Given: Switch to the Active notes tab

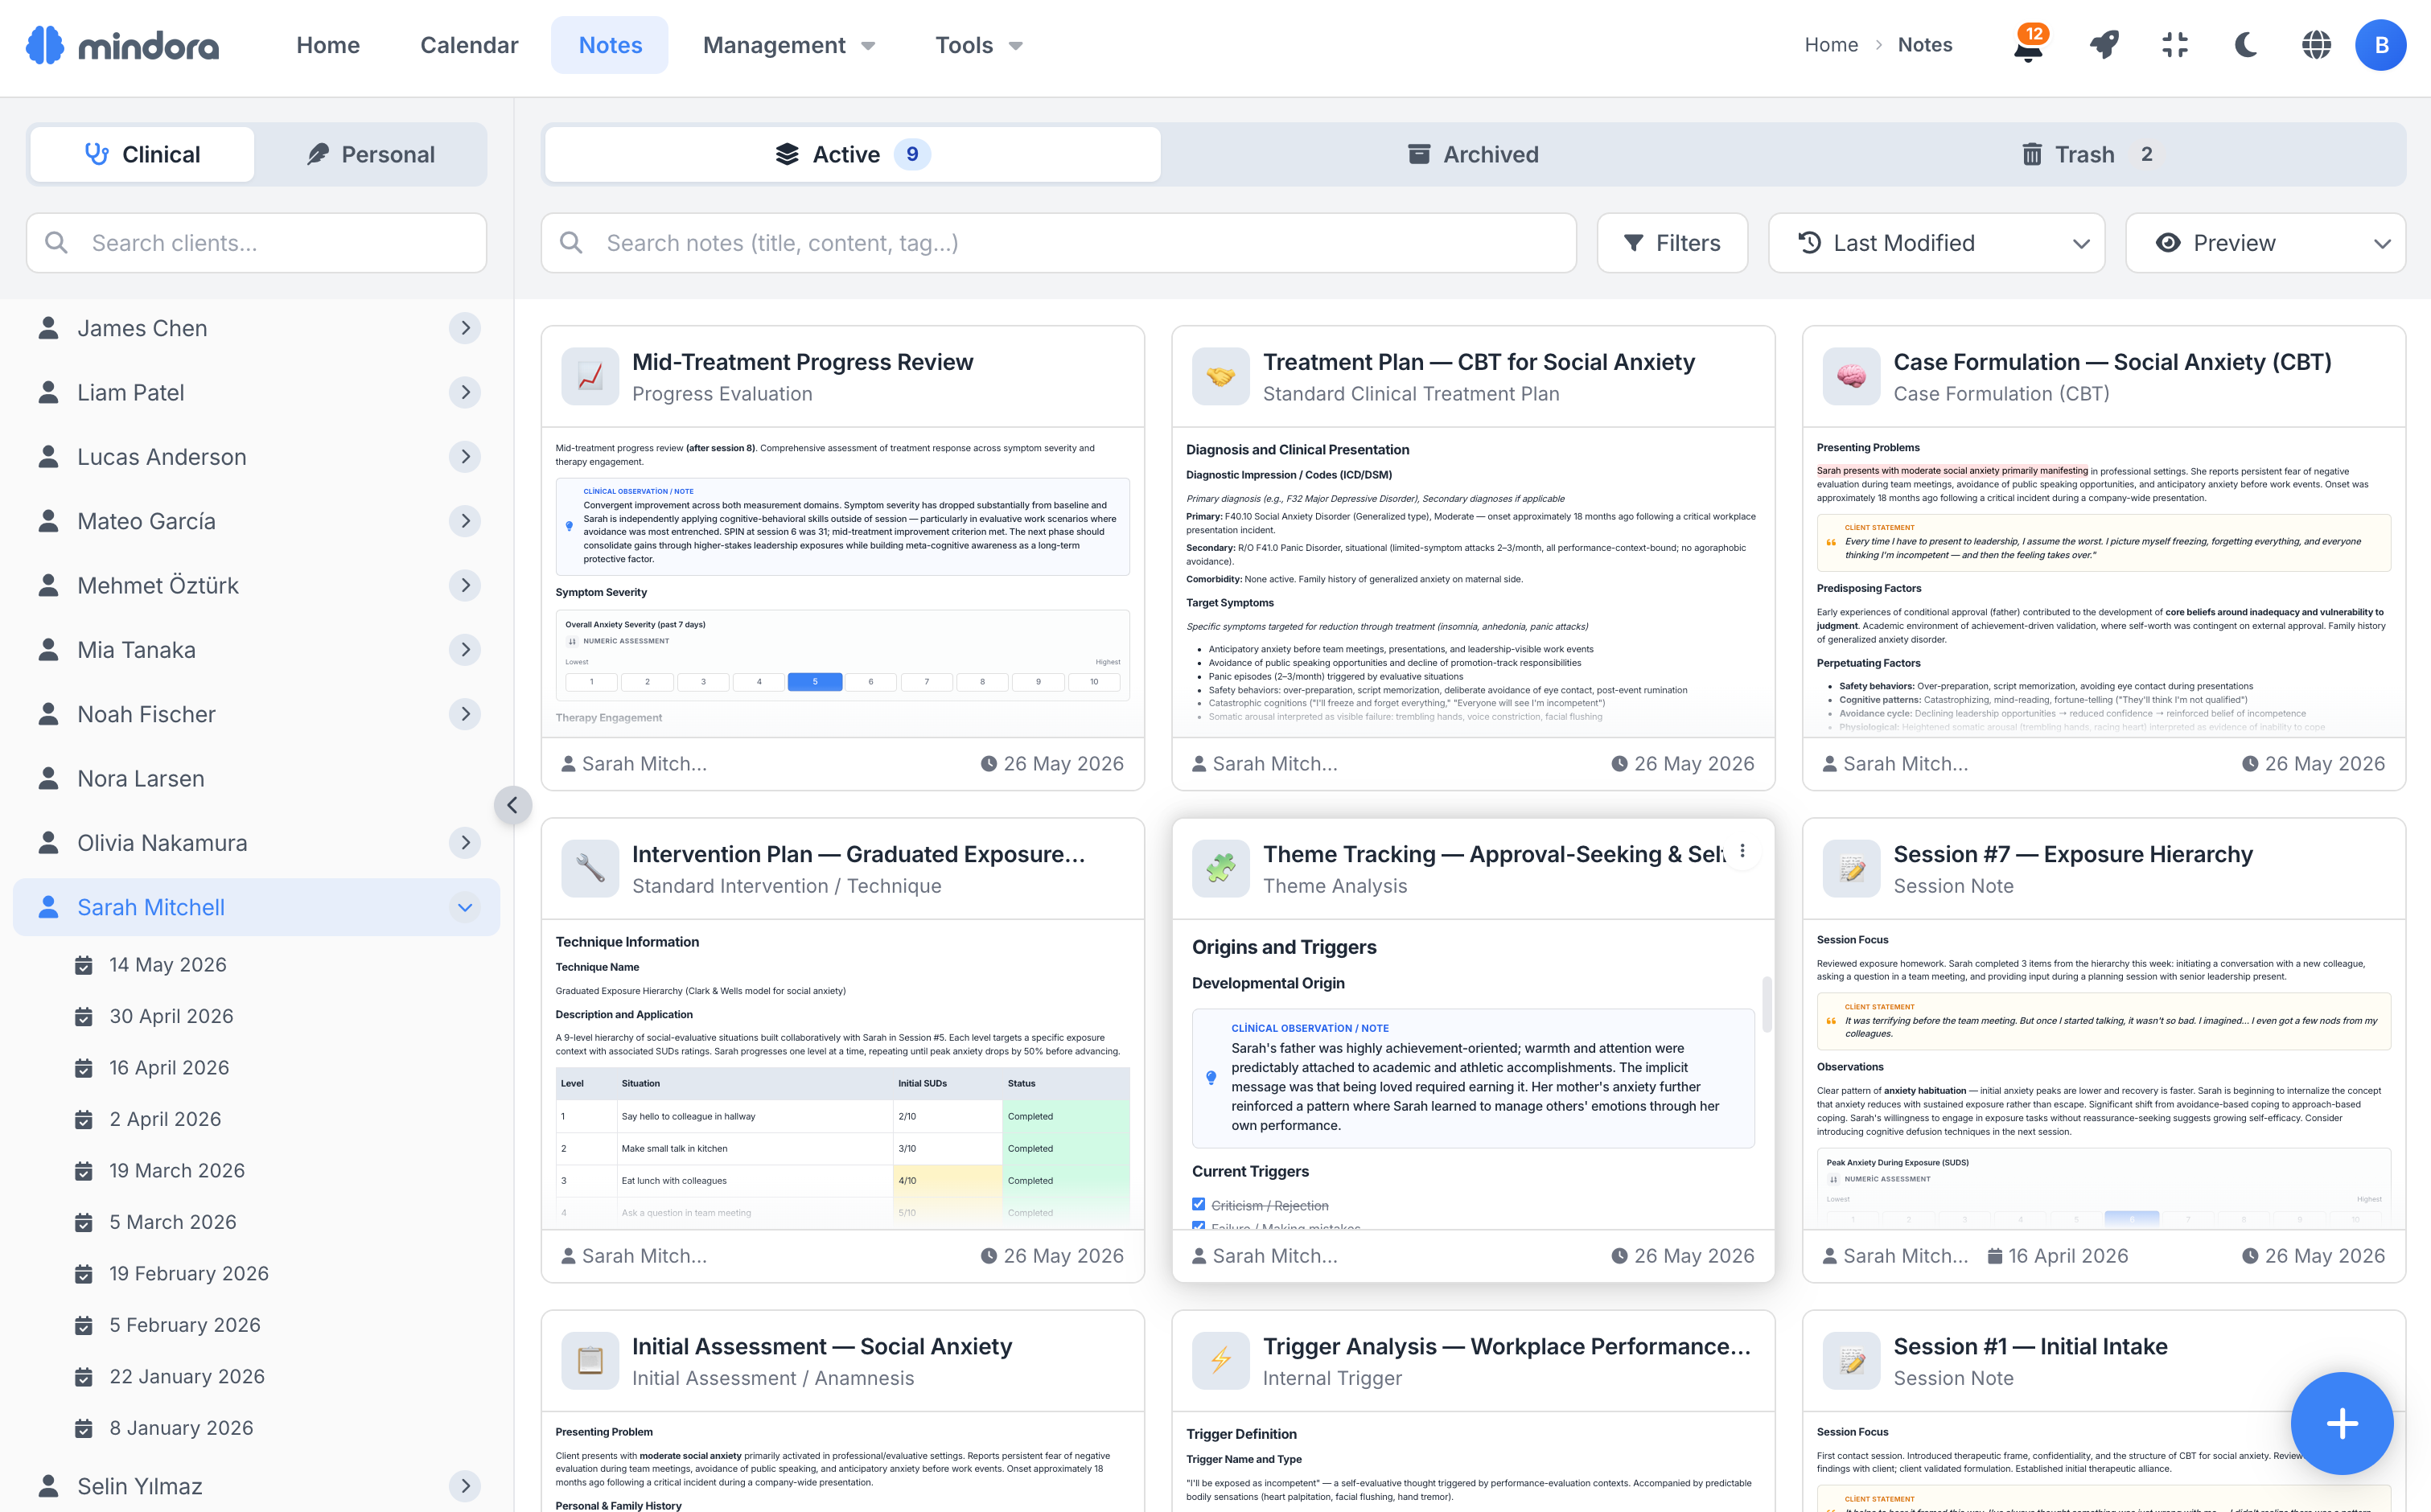Looking at the screenshot, I should point(853,154).
